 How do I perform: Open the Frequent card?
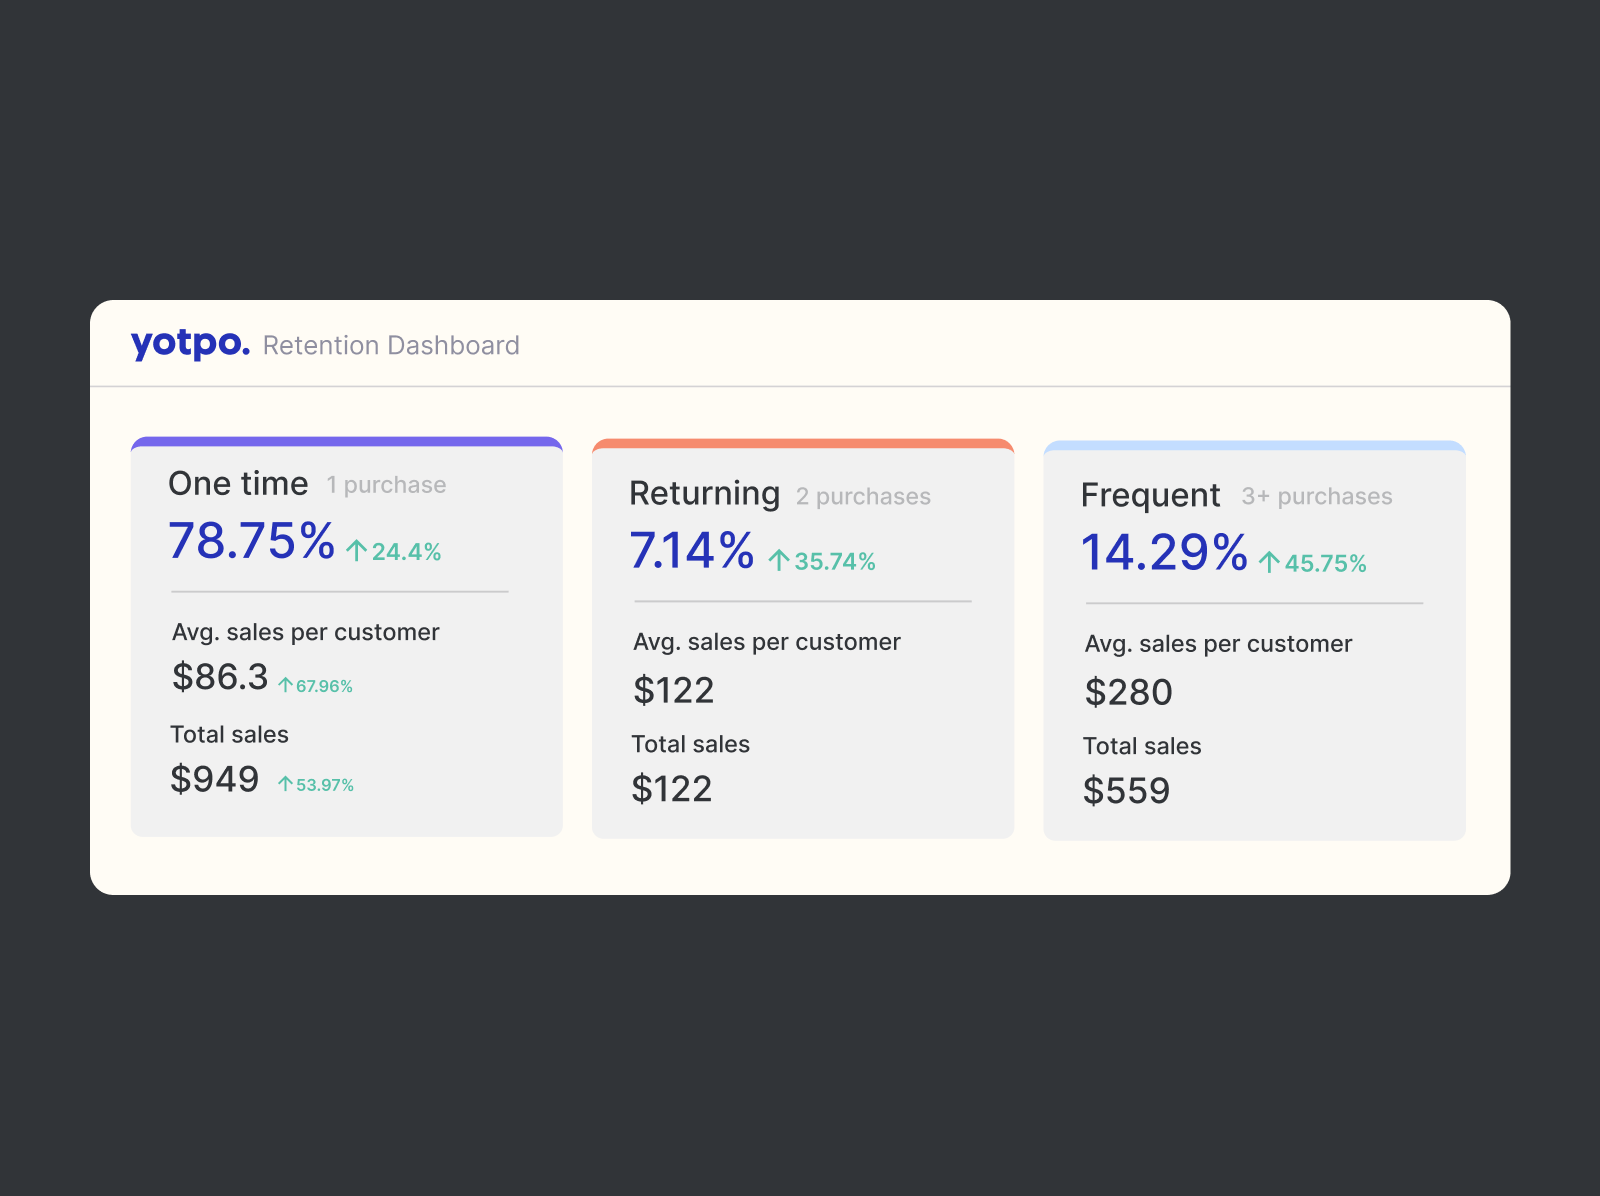click(1254, 640)
